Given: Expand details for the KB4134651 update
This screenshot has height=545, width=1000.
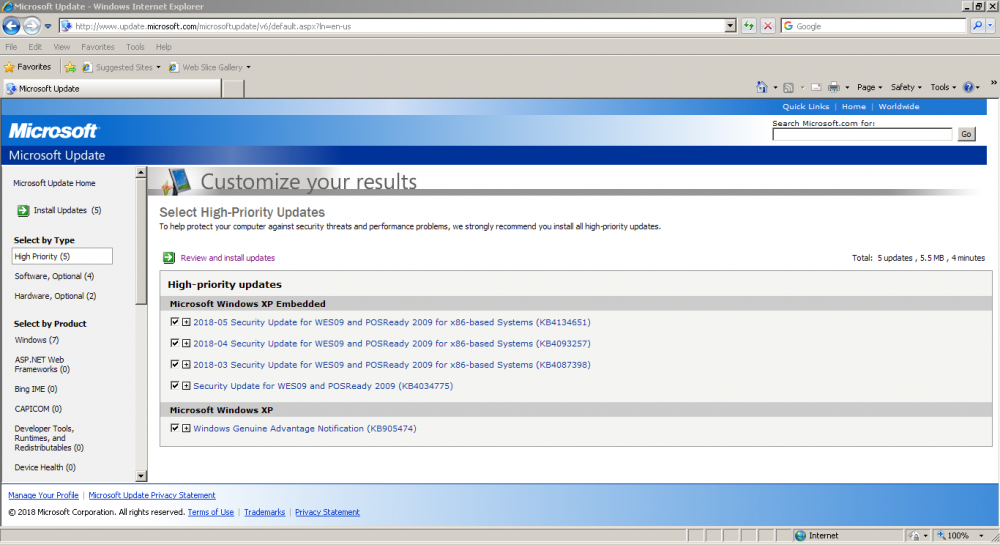Looking at the screenshot, I should pyautogui.click(x=186, y=322).
